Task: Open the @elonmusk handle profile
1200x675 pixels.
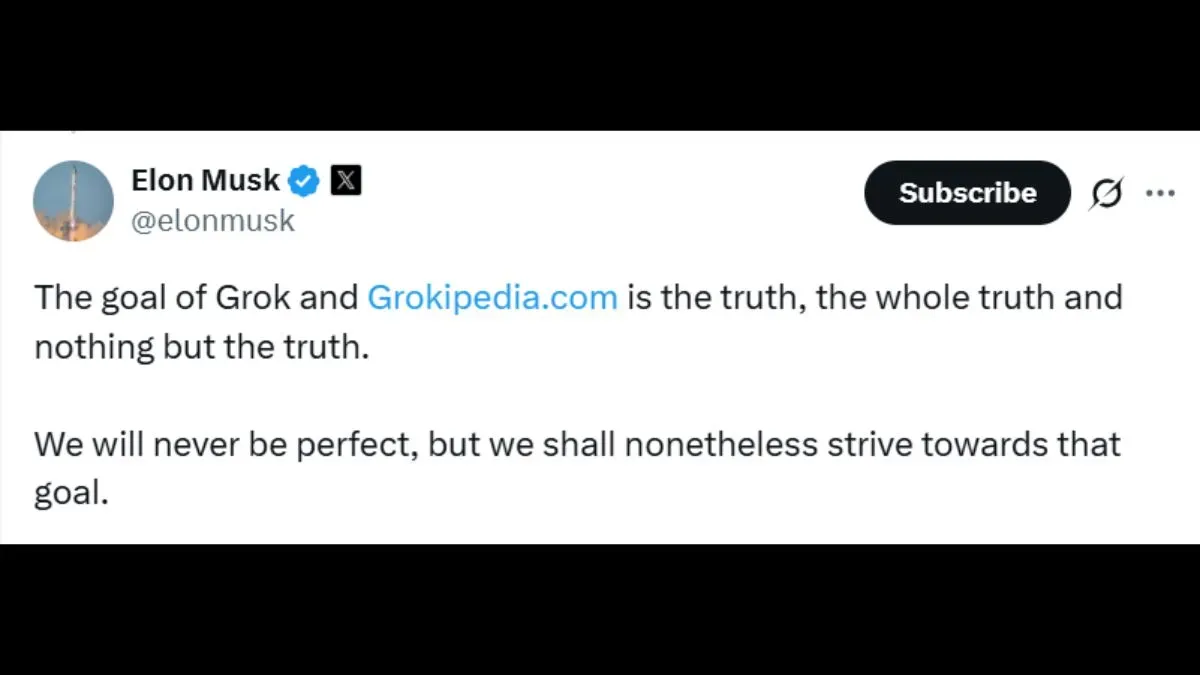Action: [213, 220]
